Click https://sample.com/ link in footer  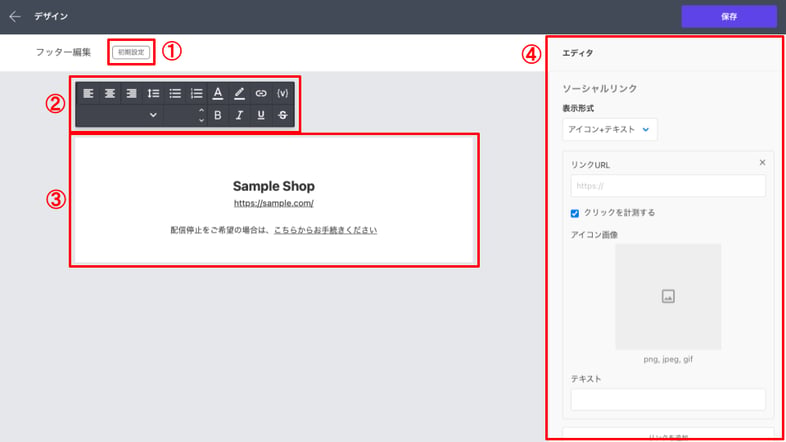coord(274,203)
